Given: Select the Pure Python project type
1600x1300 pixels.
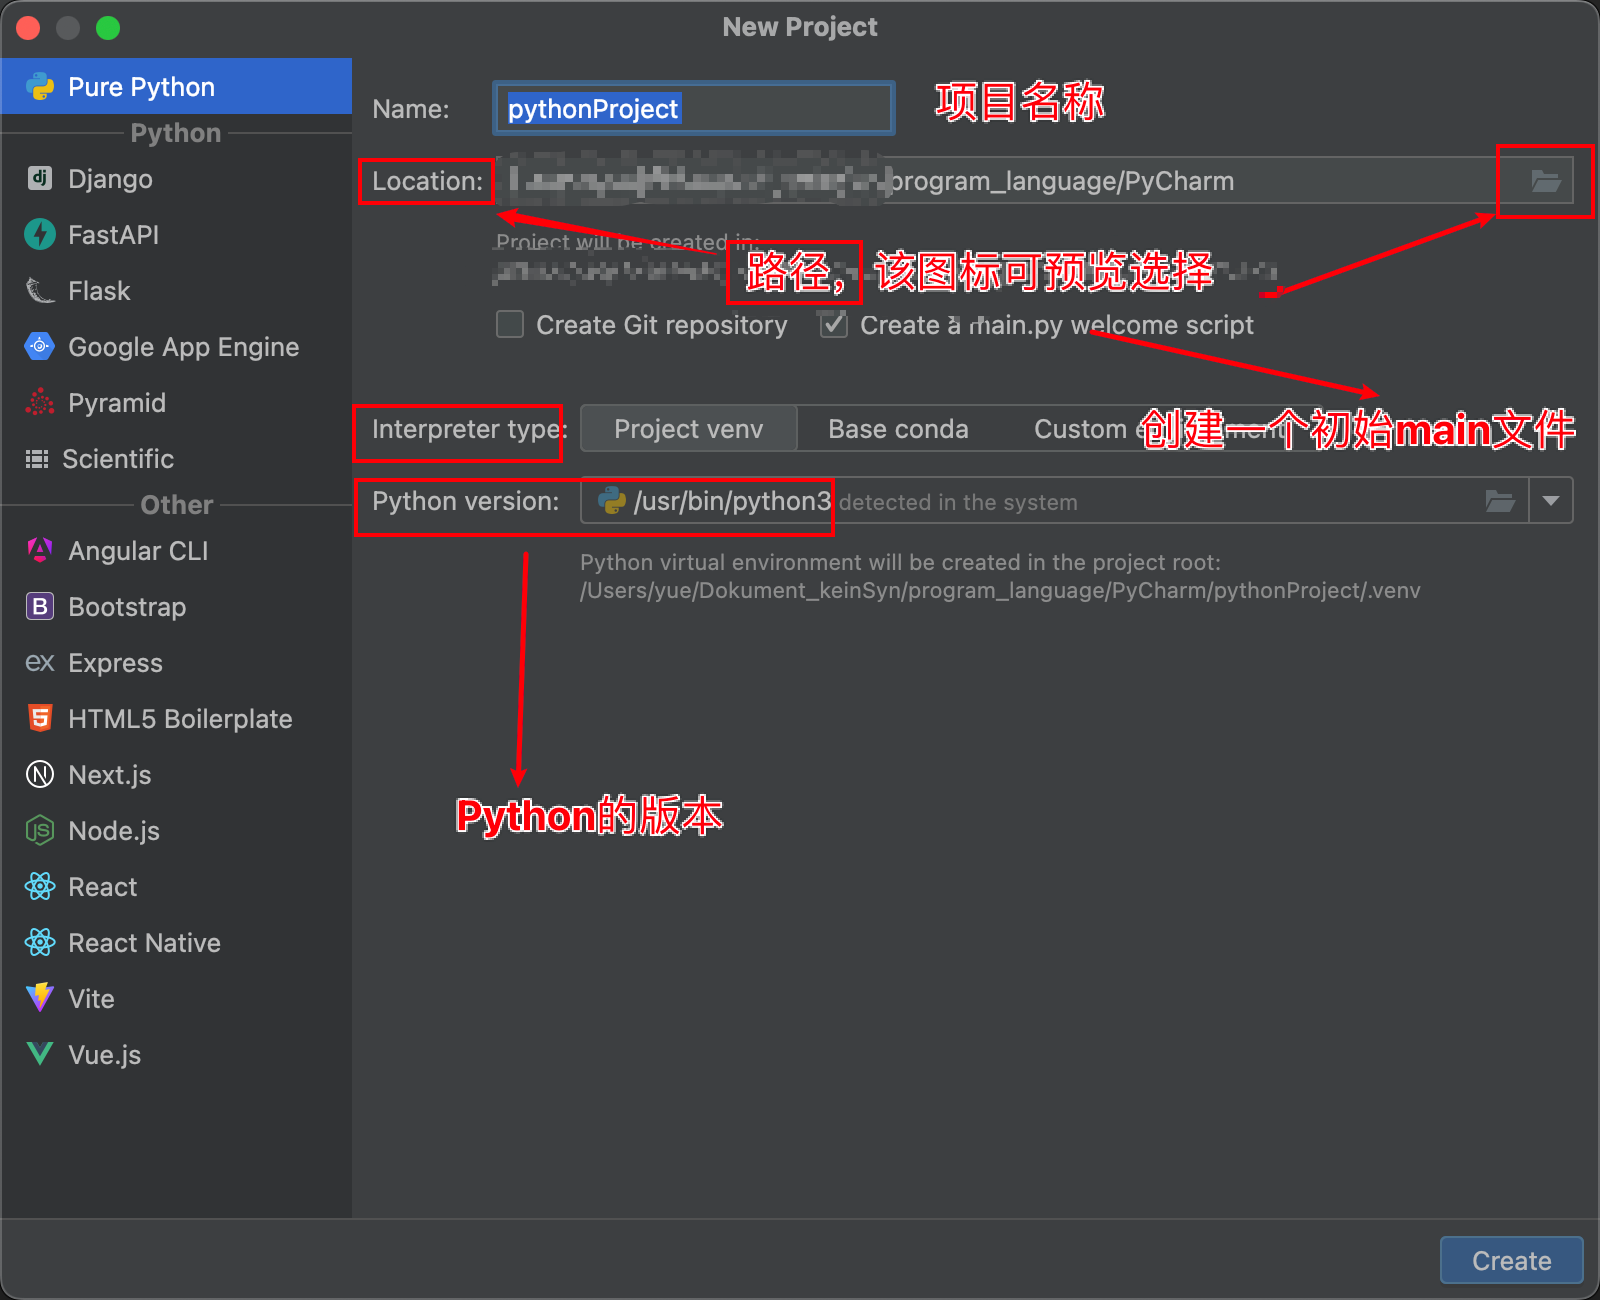Looking at the screenshot, I should click(176, 87).
